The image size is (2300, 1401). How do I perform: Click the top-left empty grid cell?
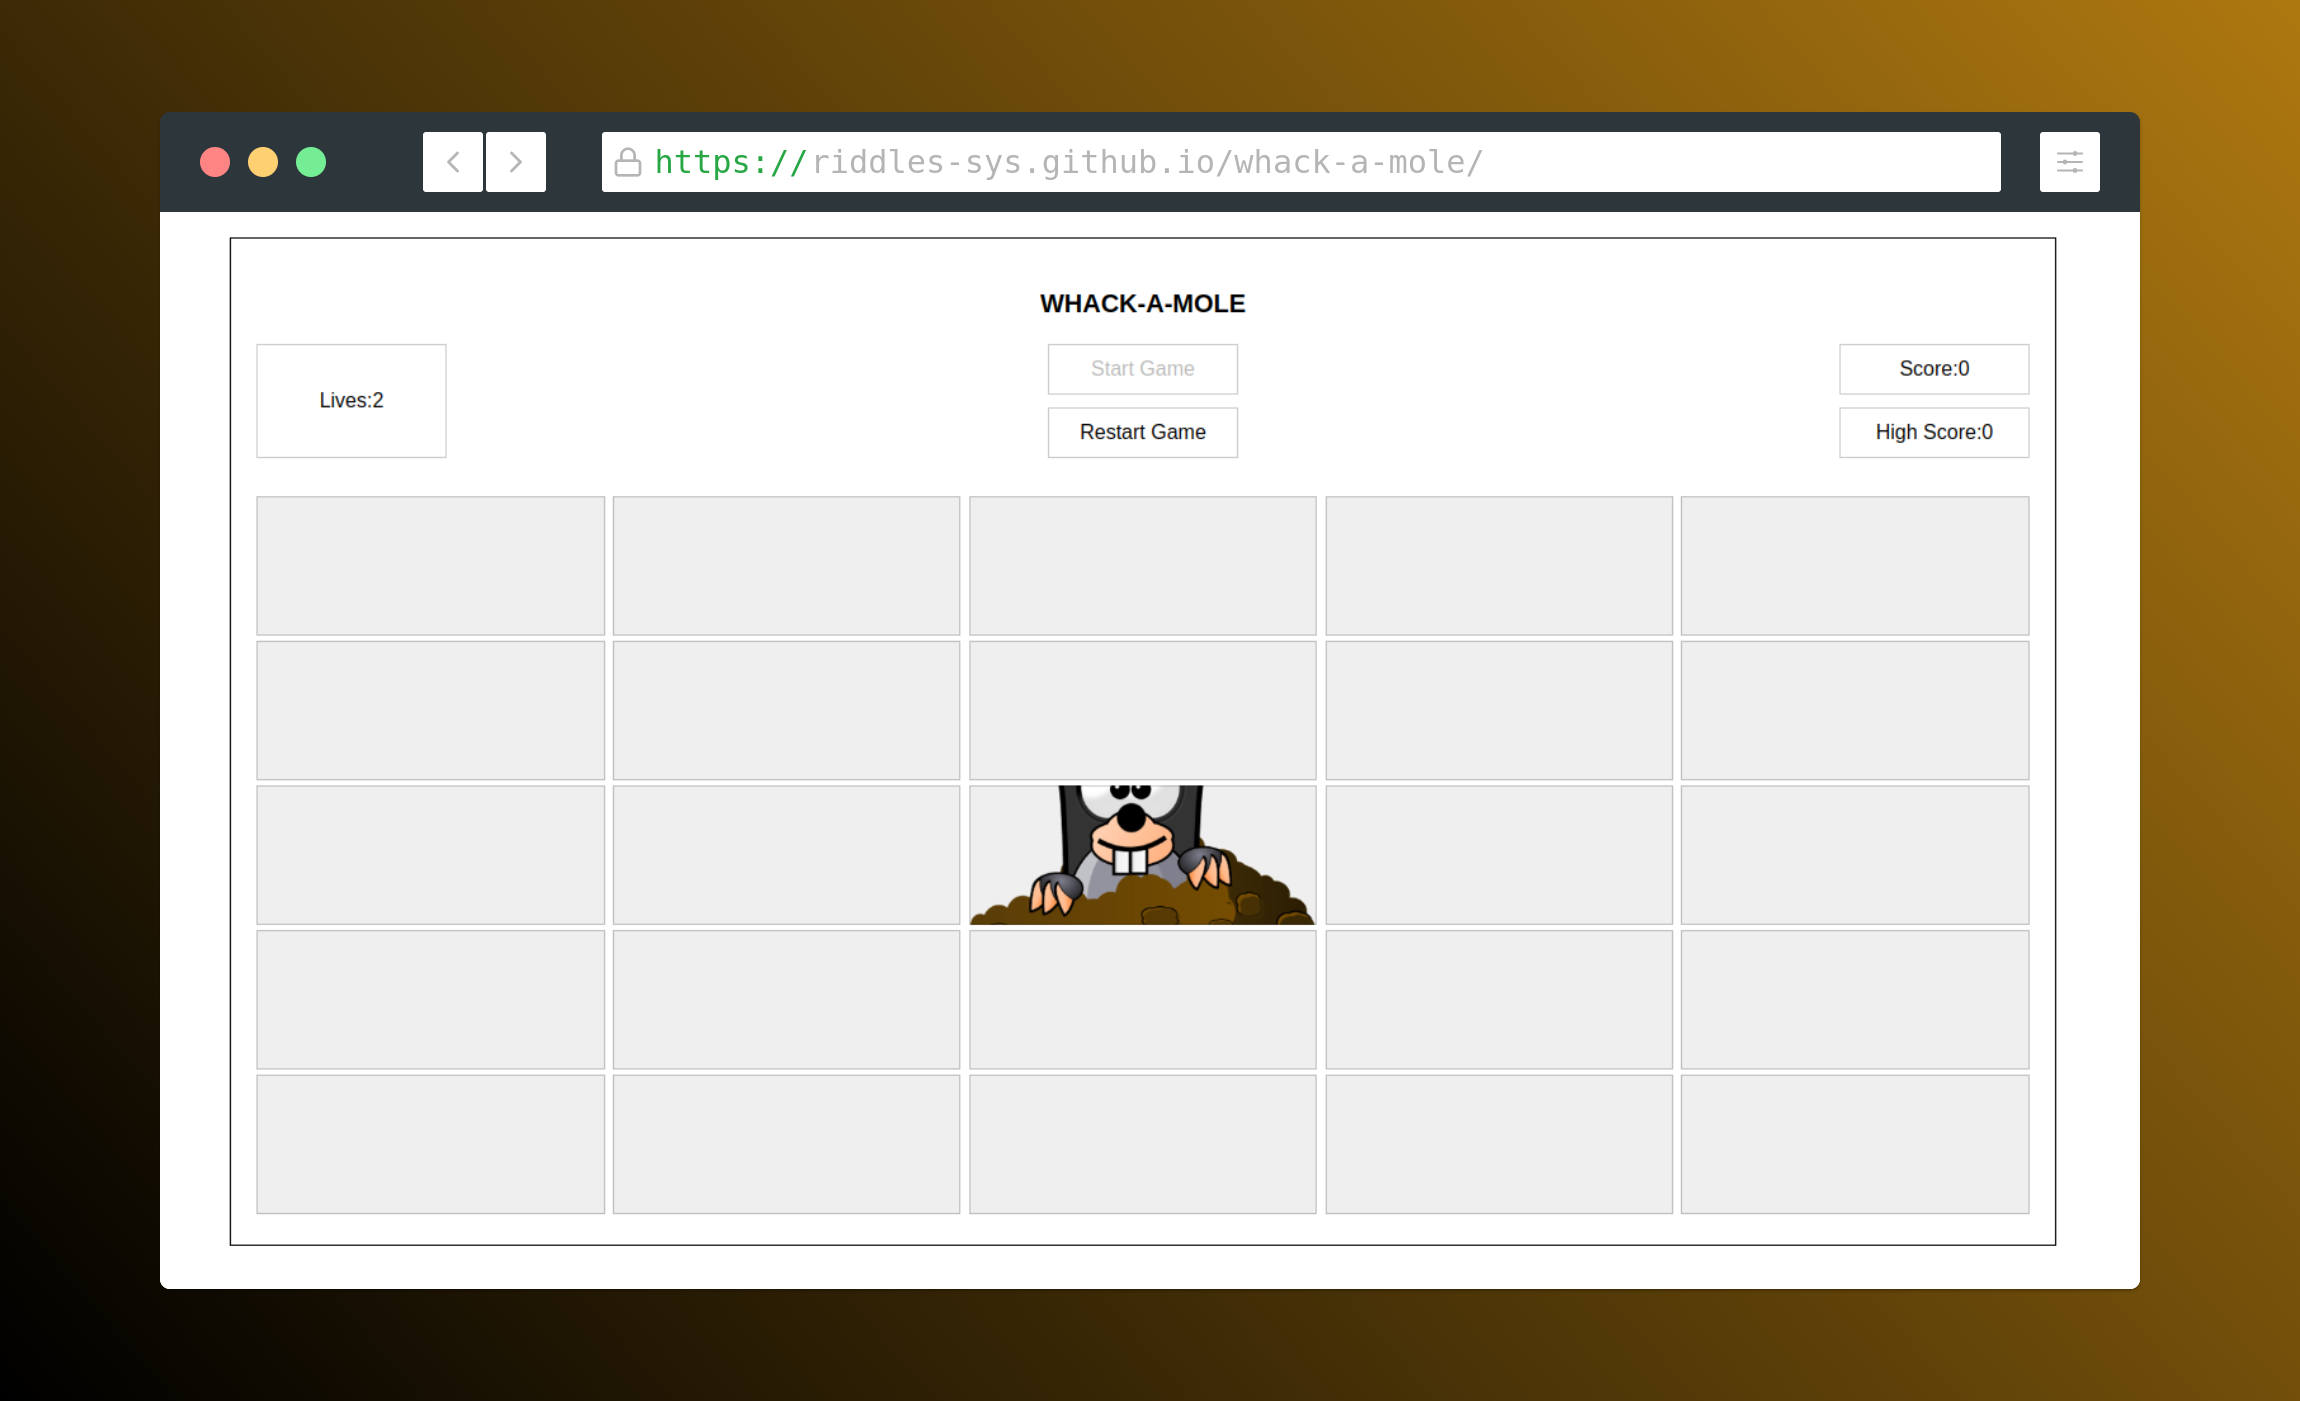(430, 565)
